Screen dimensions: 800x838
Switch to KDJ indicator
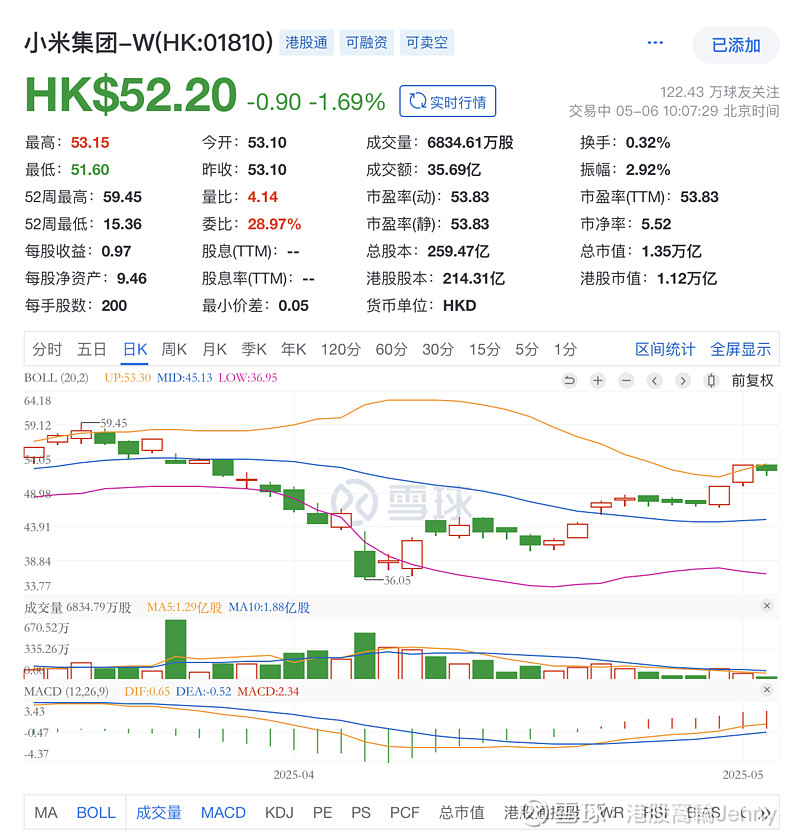click(278, 812)
